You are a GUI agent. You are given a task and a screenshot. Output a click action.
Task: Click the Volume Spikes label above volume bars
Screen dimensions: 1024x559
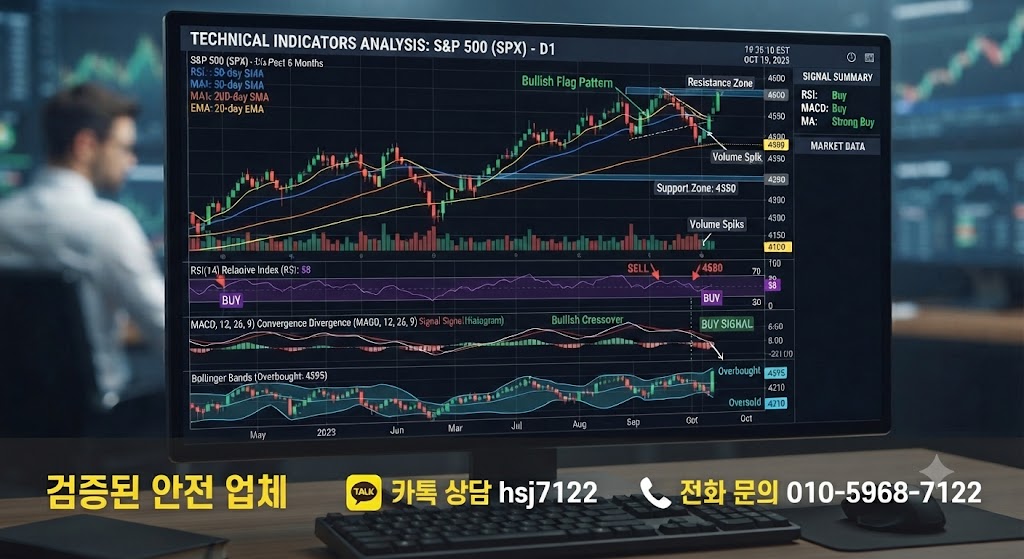[x=716, y=224]
